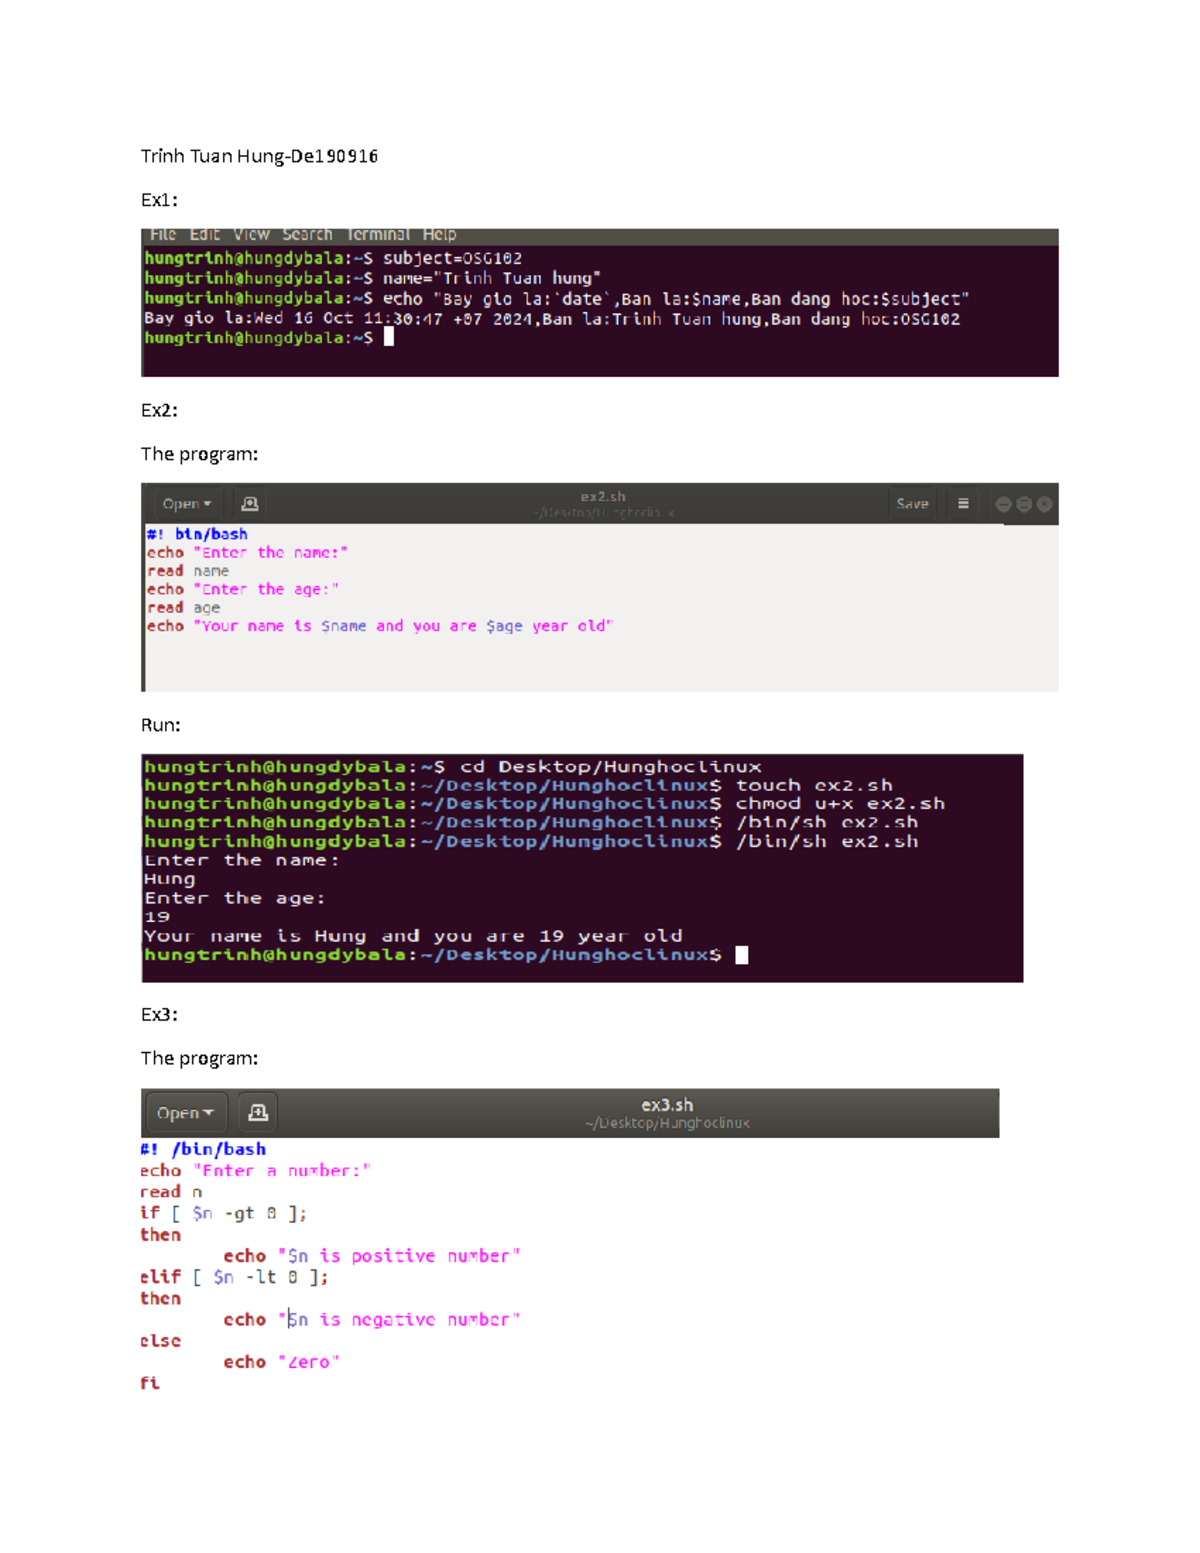Open the Terminal menu in the terminal window

(x=378, y=234)
